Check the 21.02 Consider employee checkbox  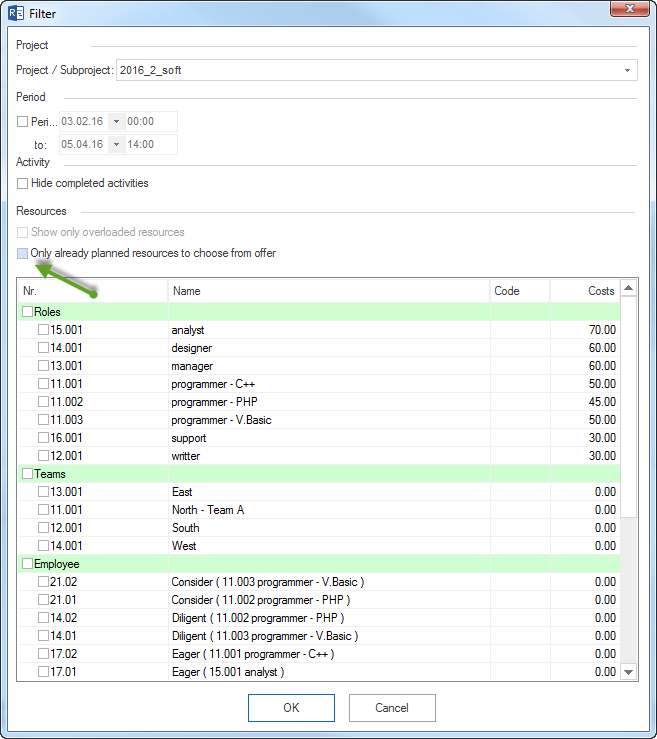43,582
